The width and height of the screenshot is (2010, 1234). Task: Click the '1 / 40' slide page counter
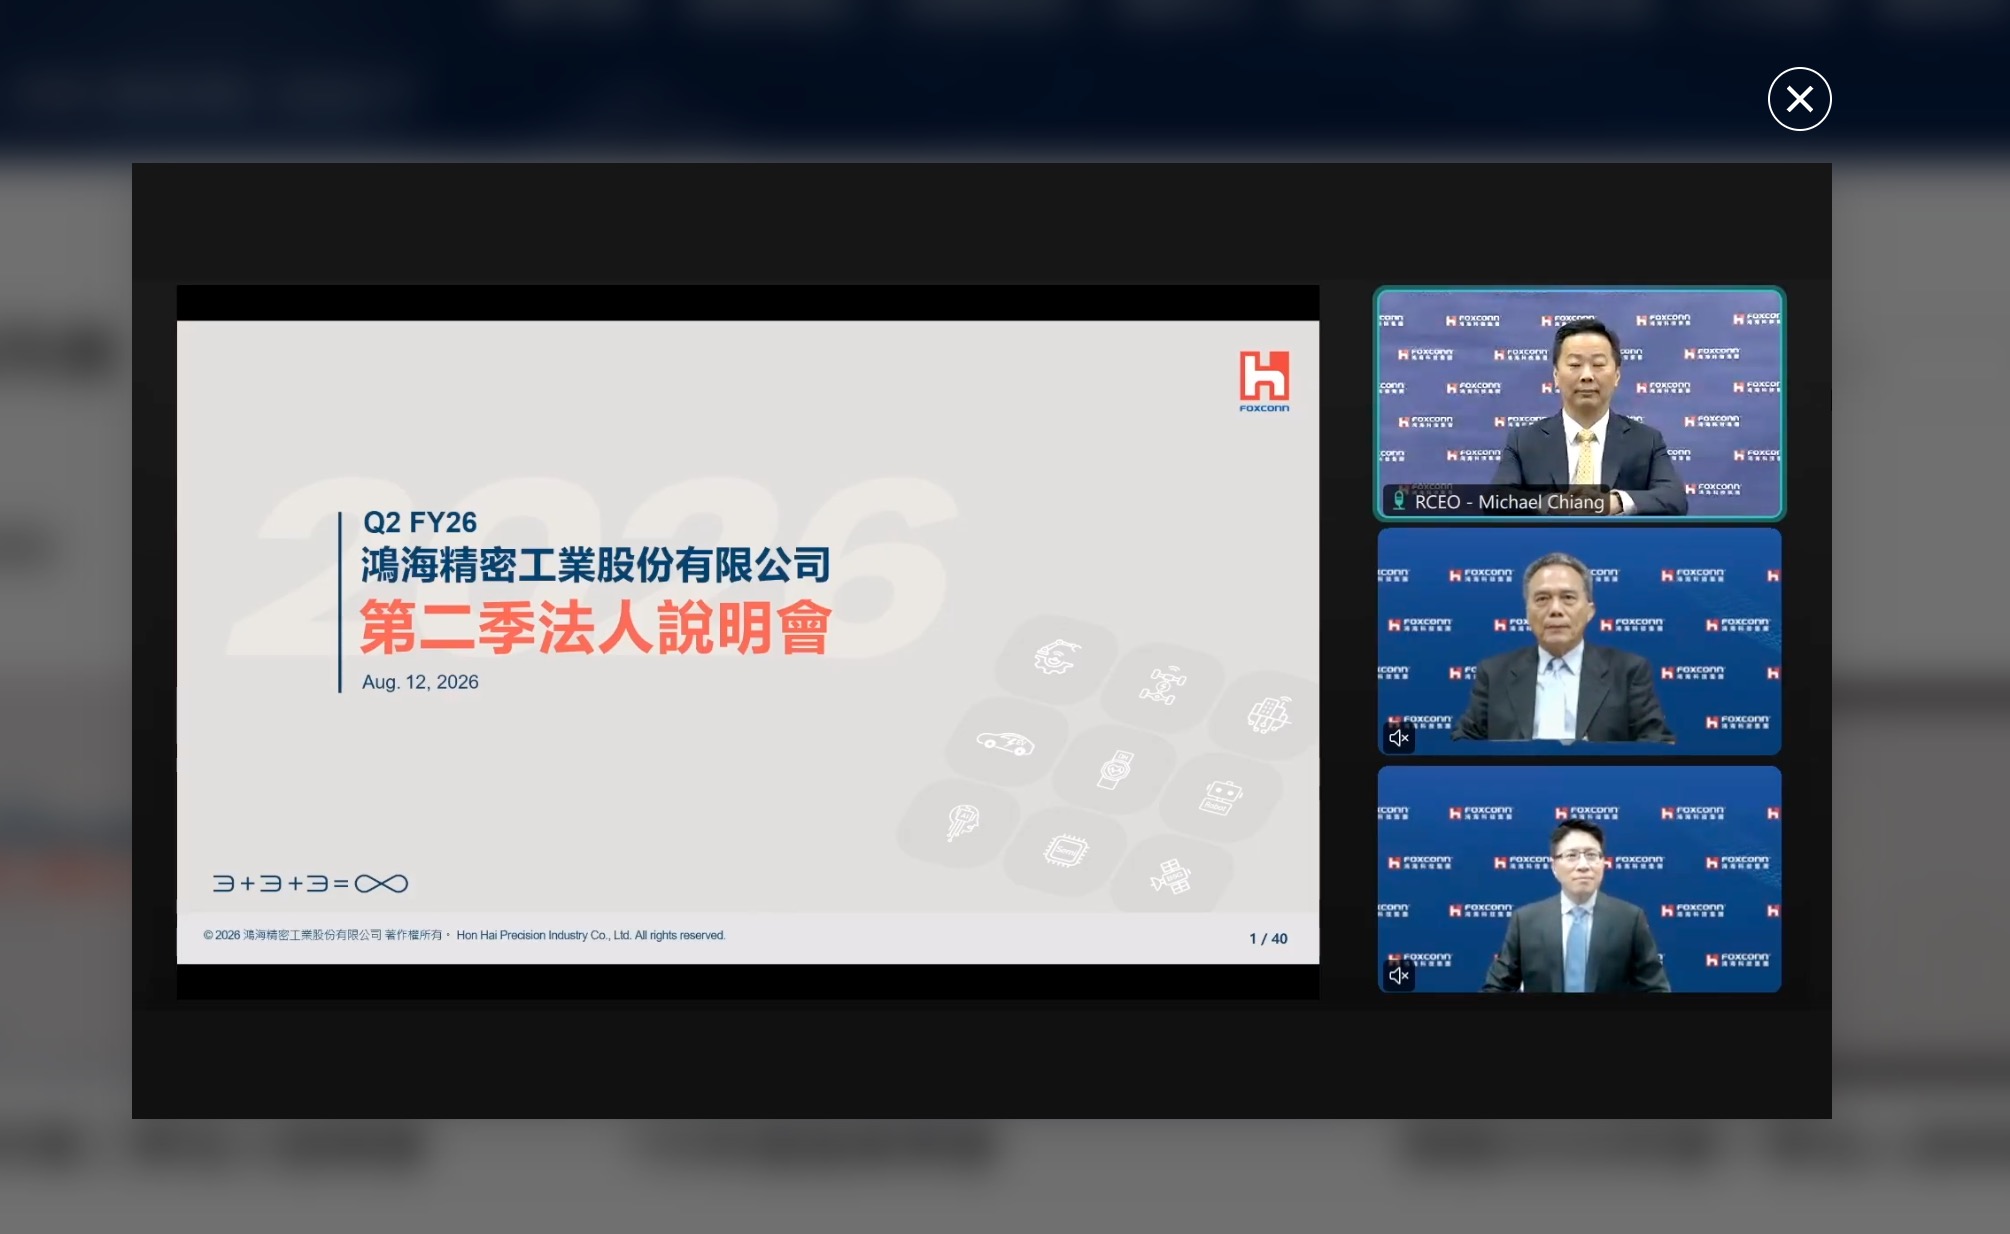pyautogui.click(x=1268, y=938)
